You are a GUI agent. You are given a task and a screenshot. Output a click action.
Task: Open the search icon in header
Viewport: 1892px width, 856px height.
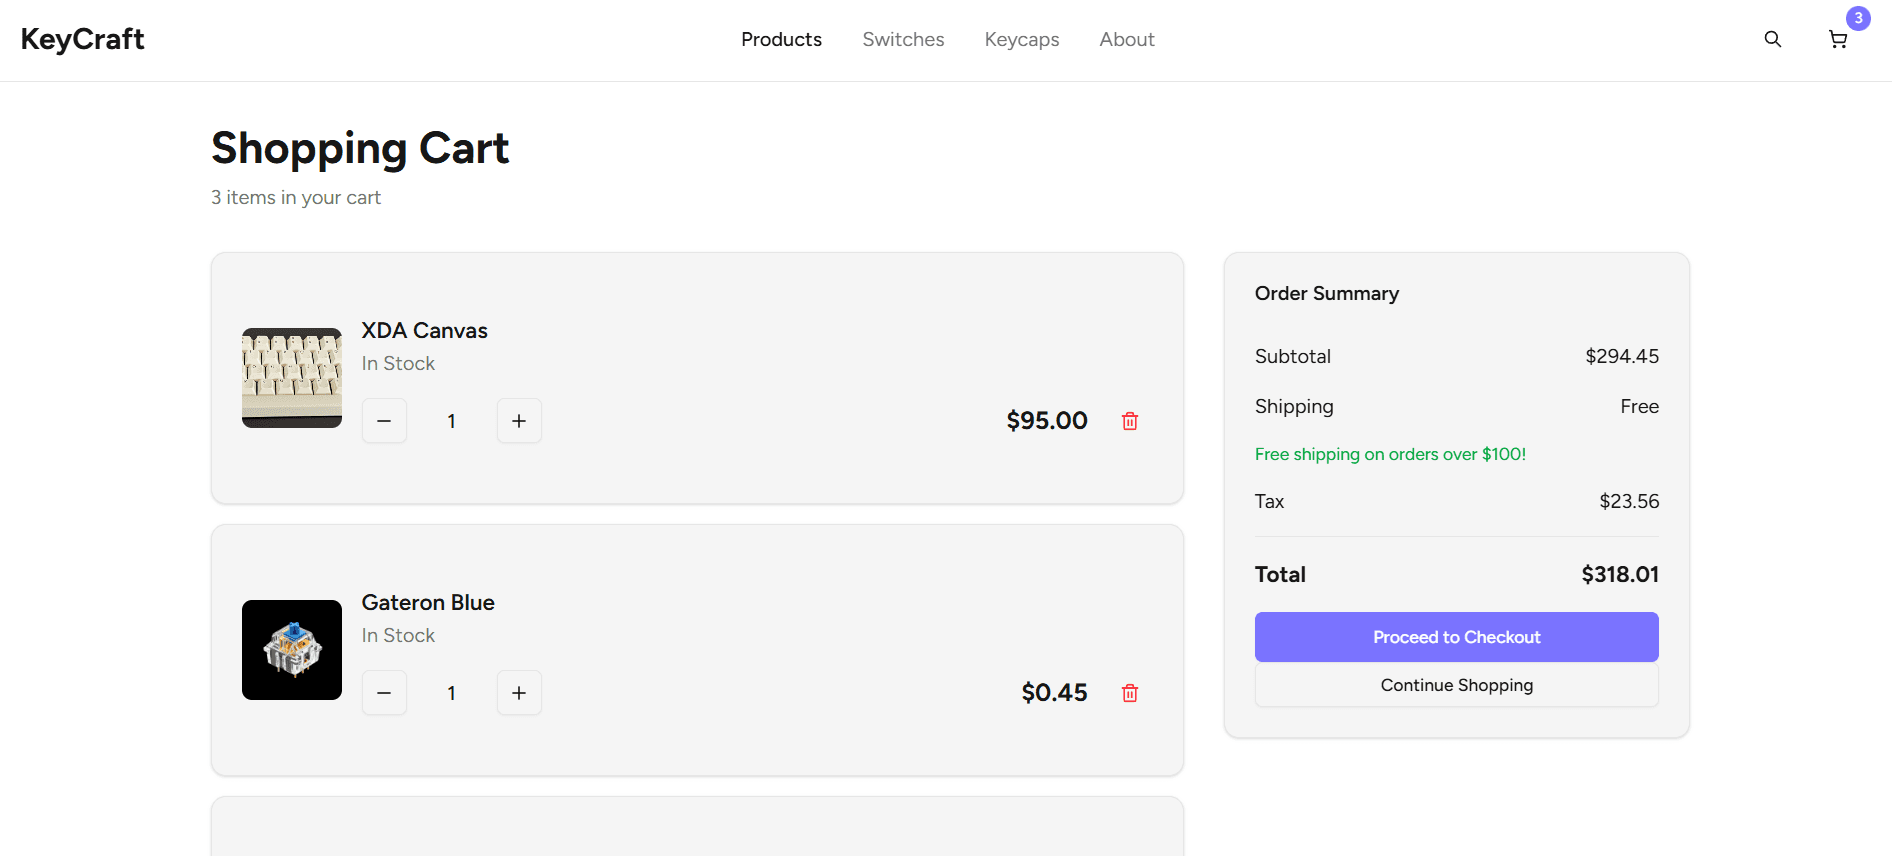pyautogui.click(x=1772, y=39)
